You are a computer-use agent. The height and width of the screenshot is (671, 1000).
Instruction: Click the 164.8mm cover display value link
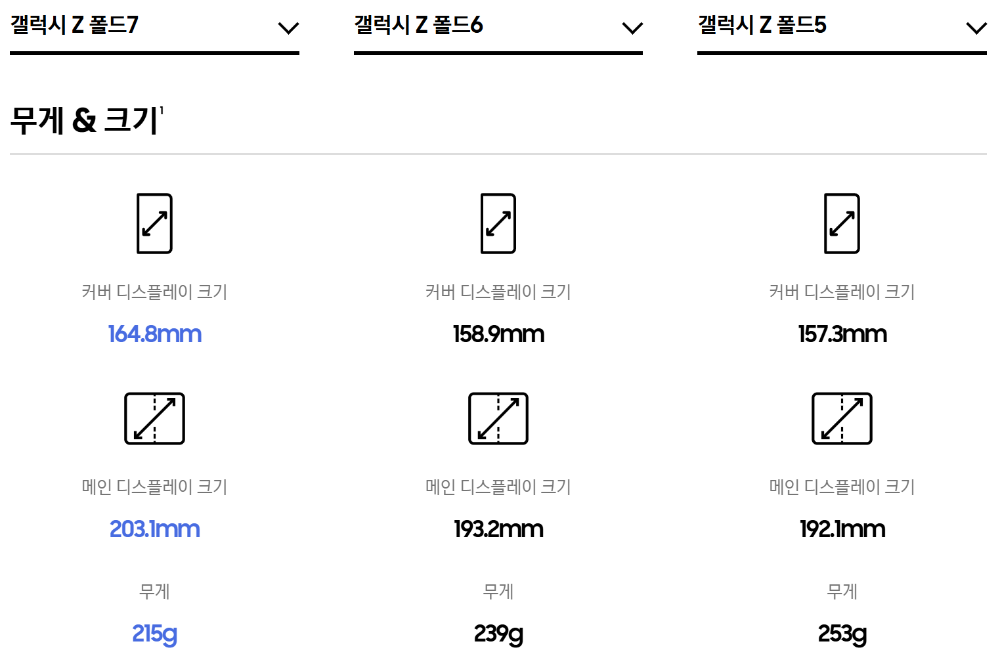(x=154, y=334)
